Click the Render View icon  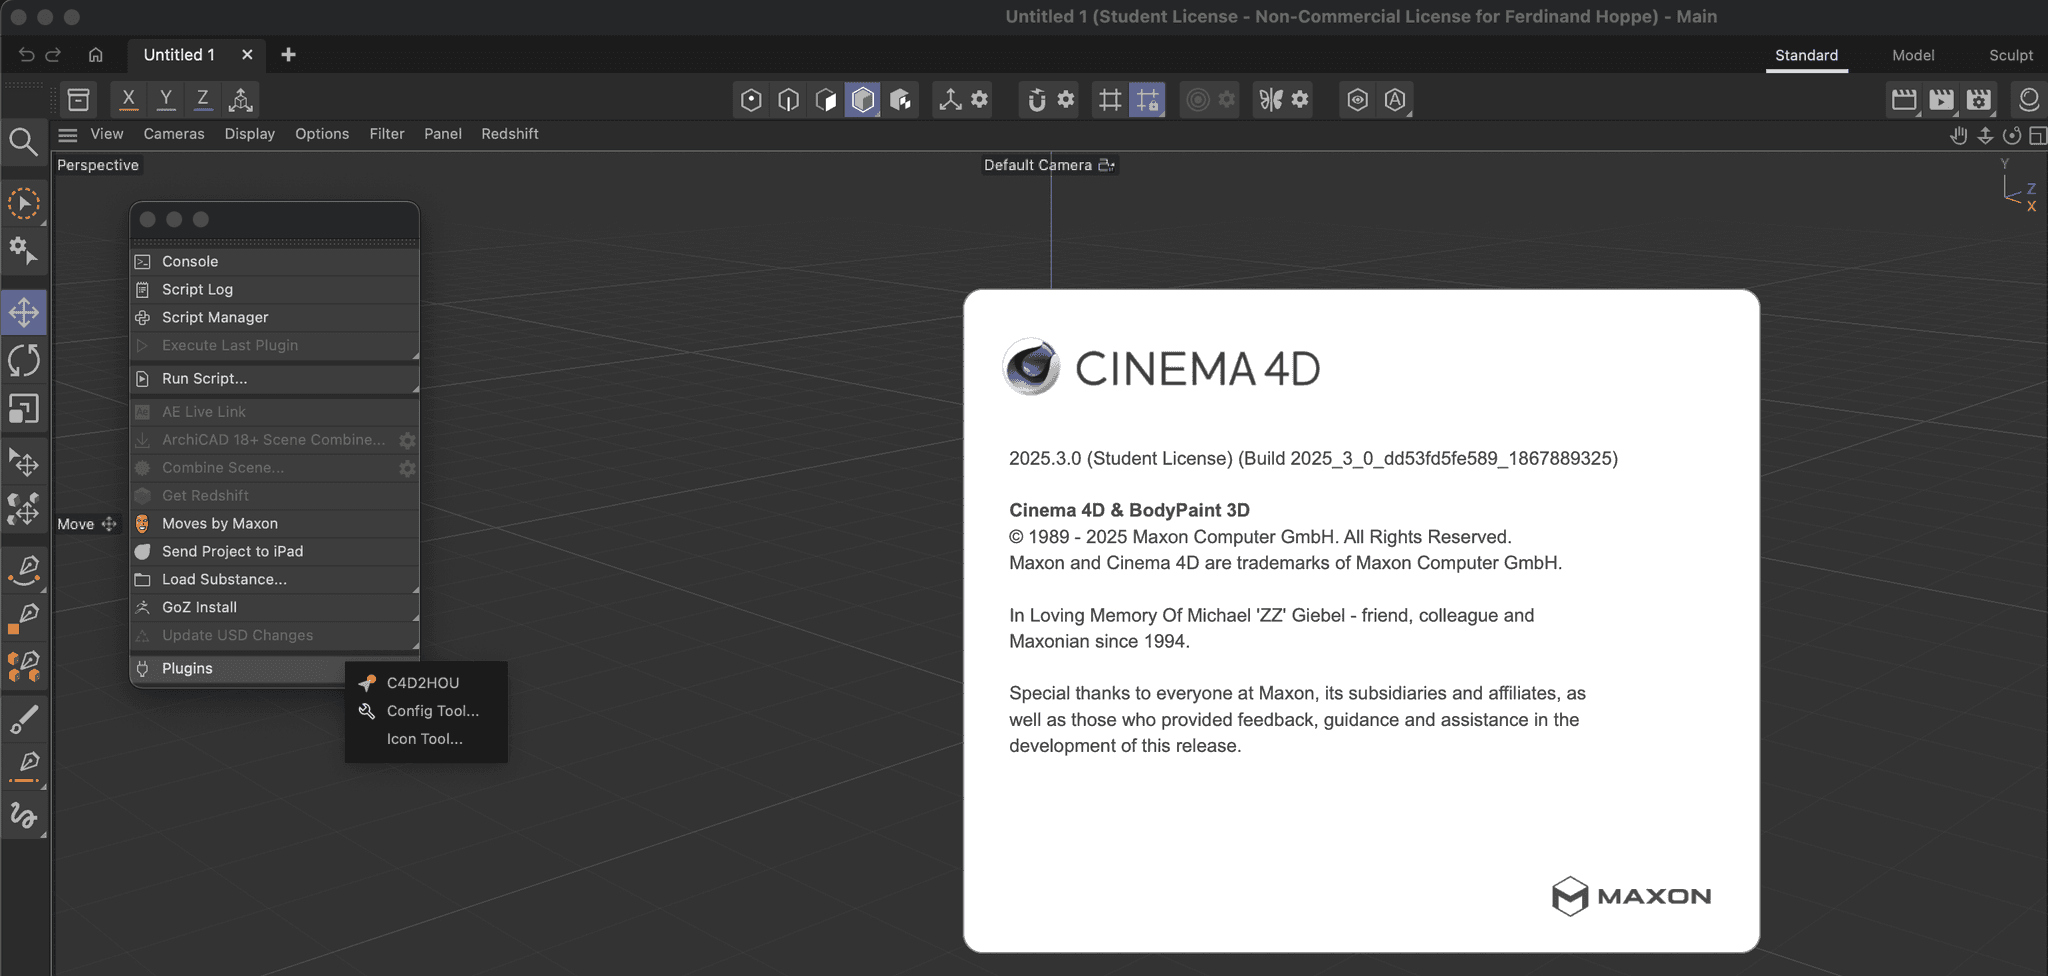tap(1905, 100)
